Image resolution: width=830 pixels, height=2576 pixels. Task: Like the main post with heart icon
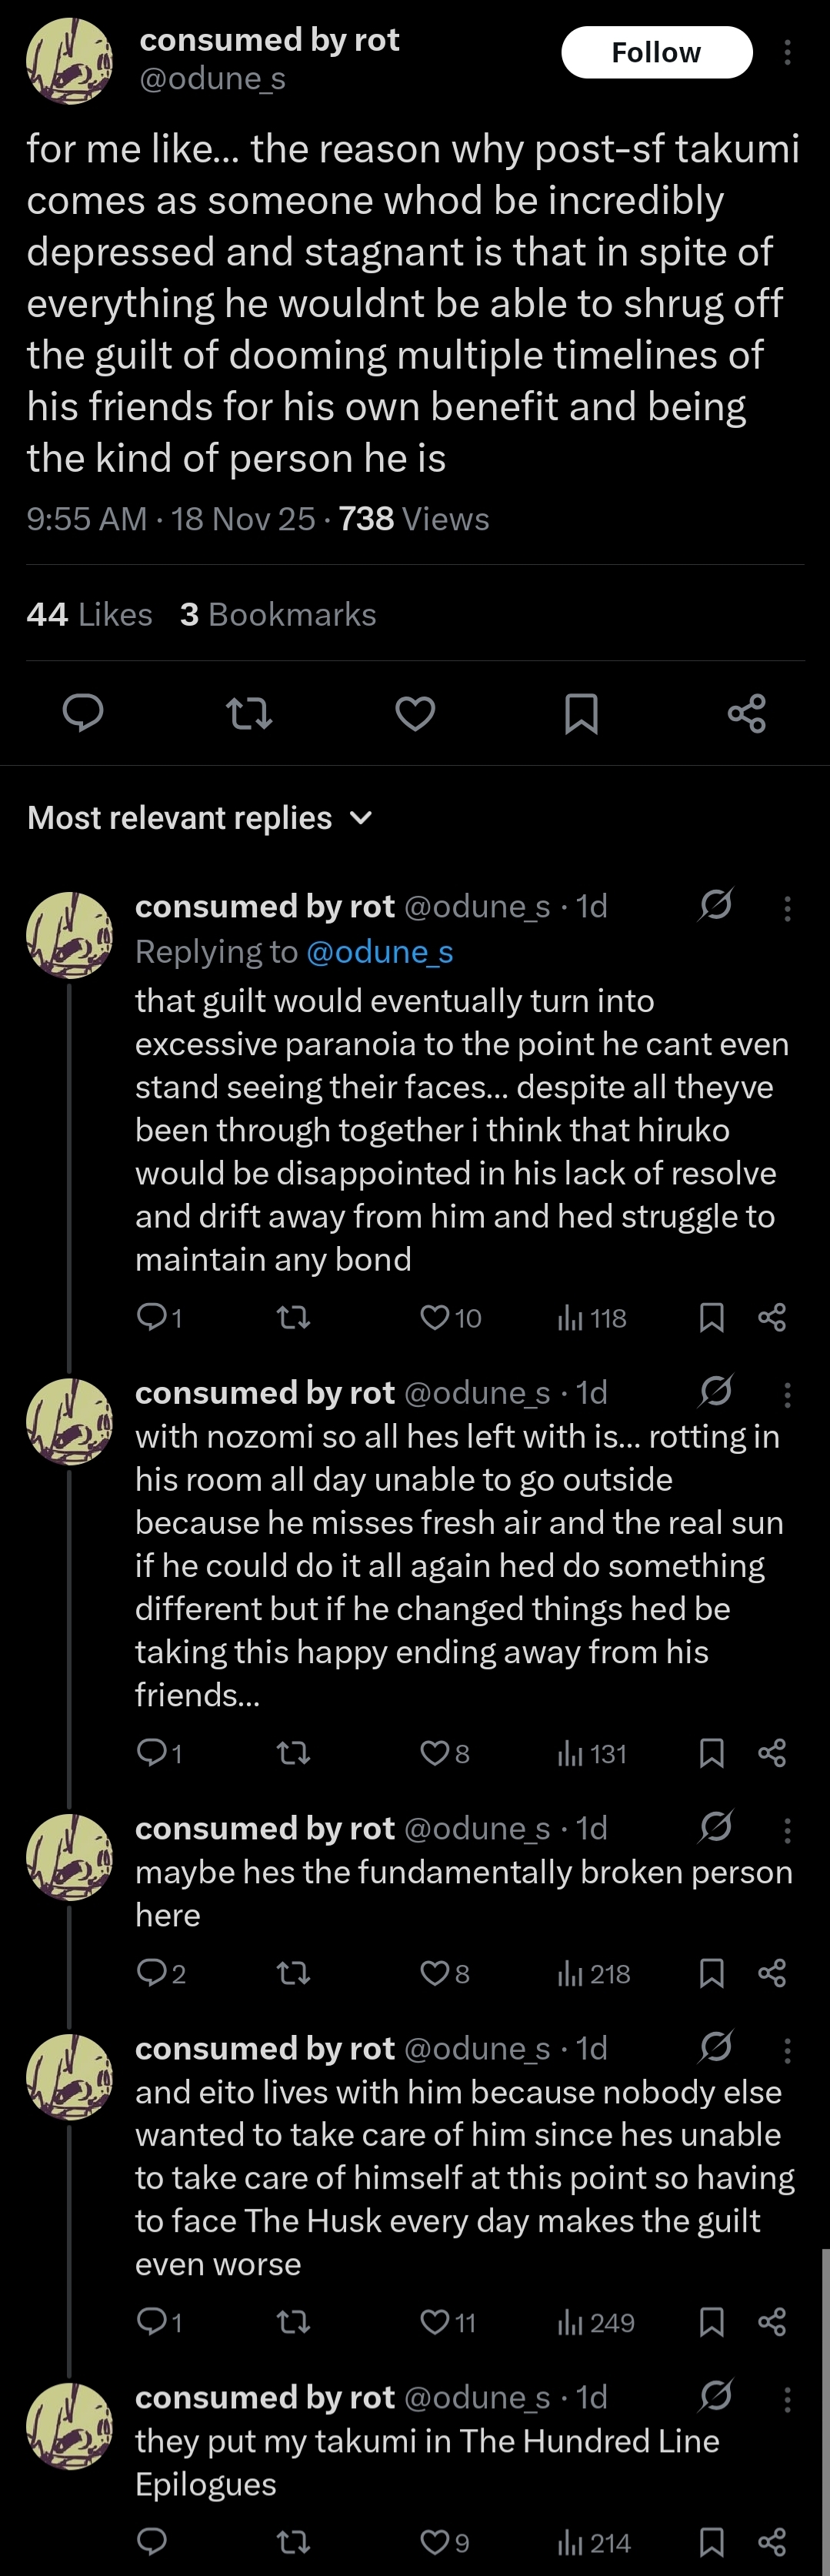(415, 713)
